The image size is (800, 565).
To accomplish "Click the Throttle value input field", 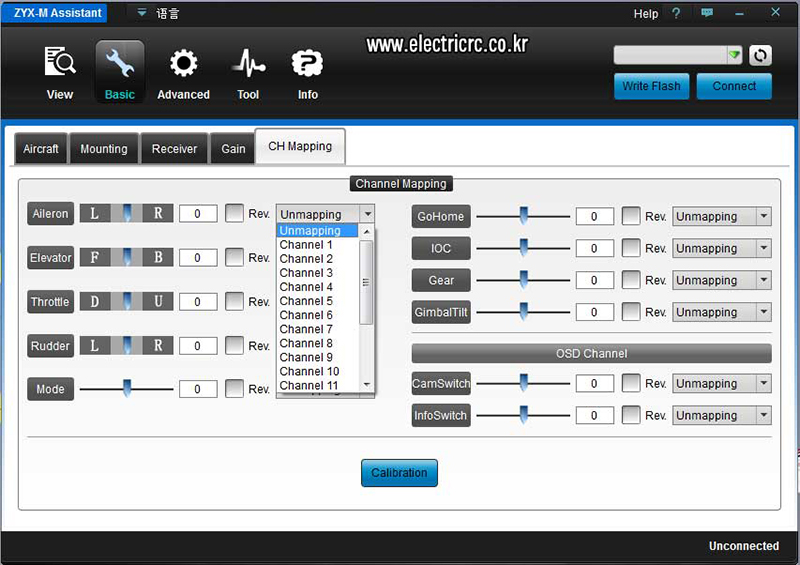I will pyautogui.click(x=198, y=302).
